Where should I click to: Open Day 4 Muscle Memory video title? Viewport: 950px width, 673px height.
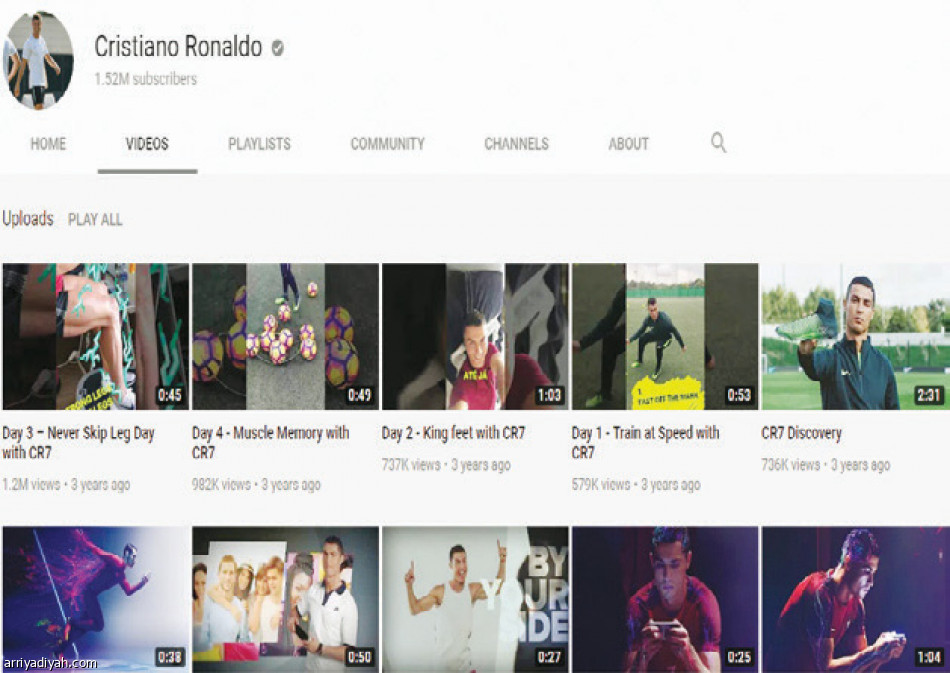(270, 443)
